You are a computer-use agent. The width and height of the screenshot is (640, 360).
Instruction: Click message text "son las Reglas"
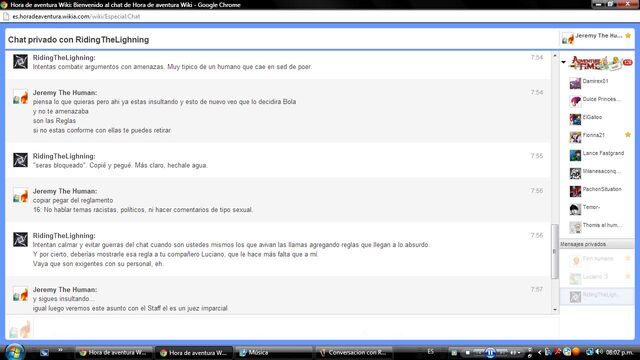tap(54, 121)
